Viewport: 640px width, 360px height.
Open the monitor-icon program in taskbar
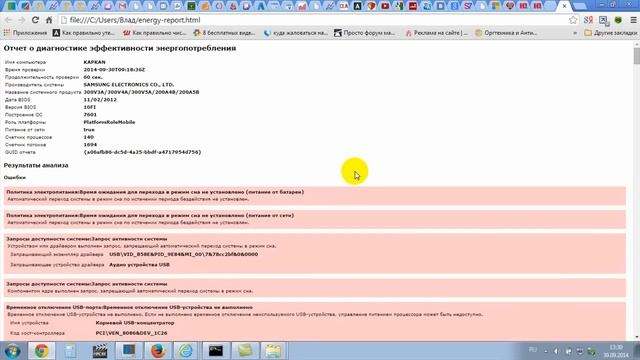tap(129, 351)
